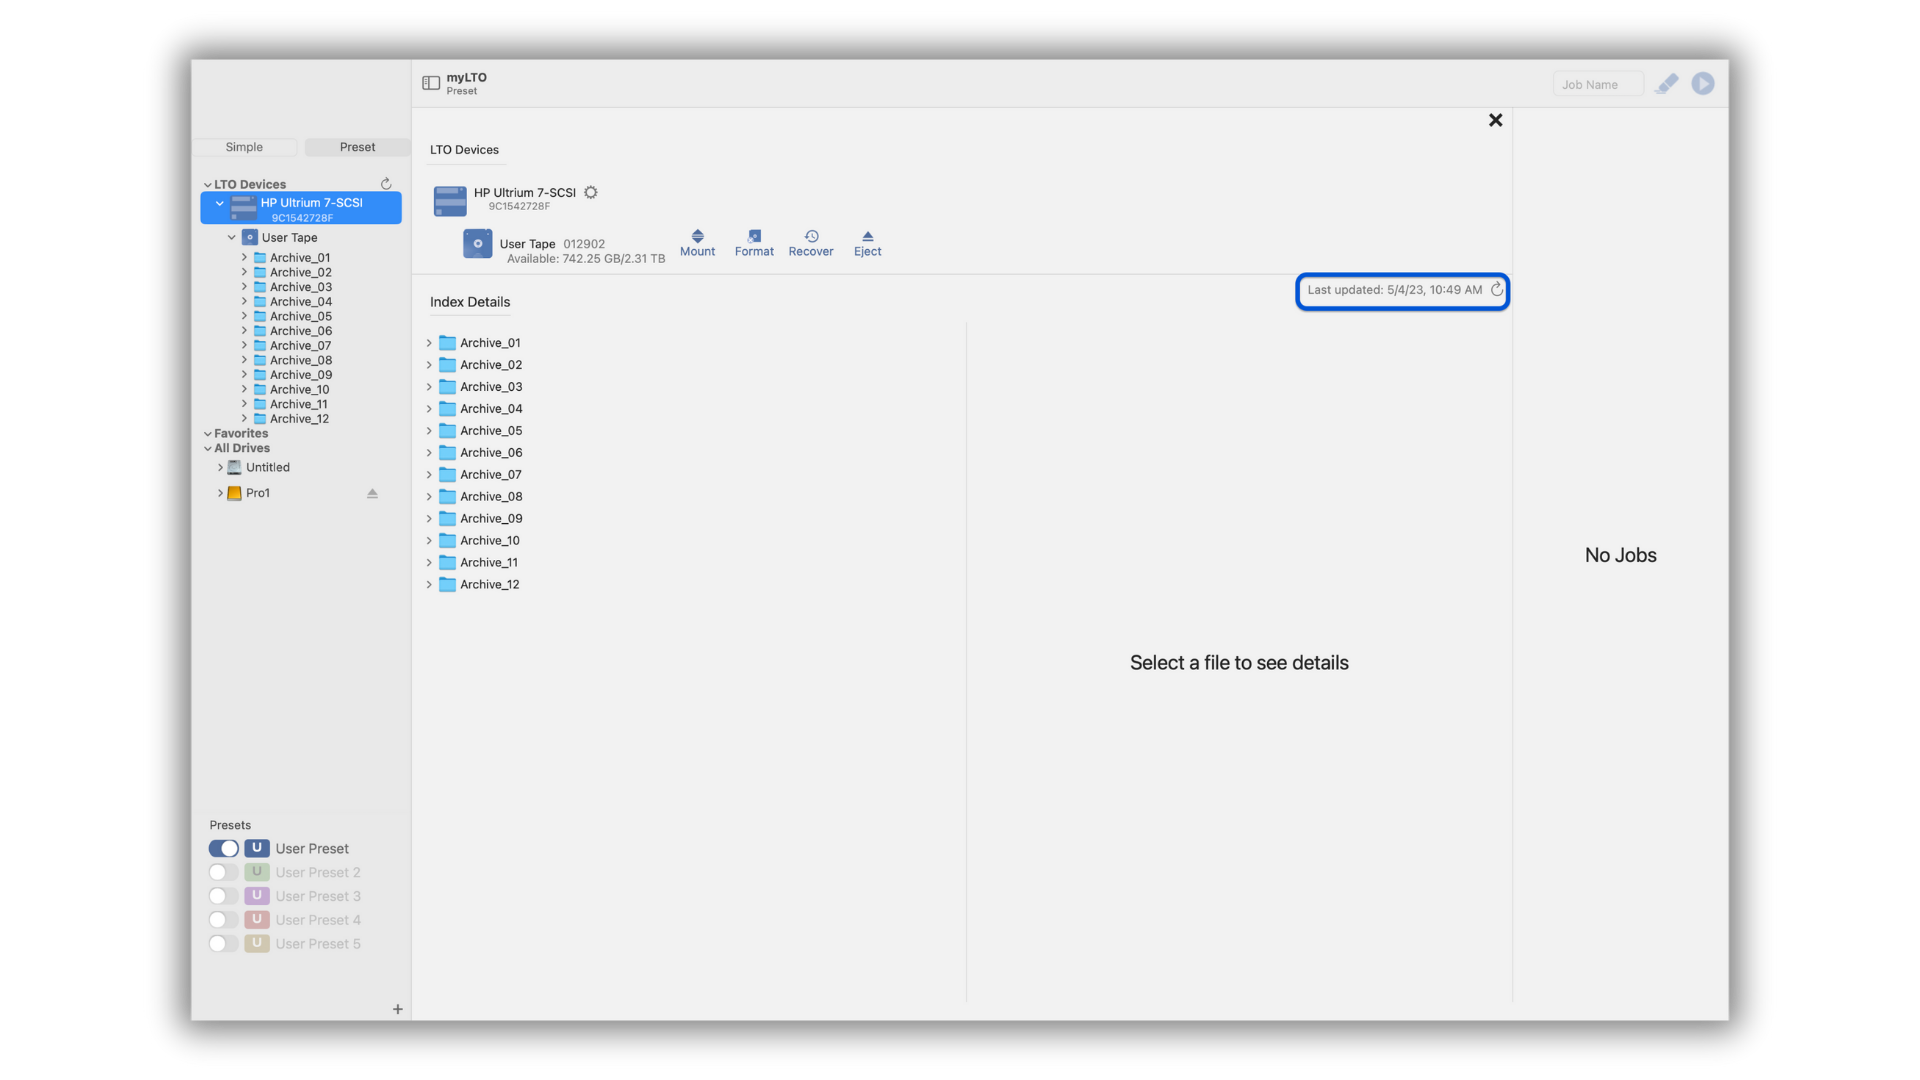Click the clean job brush icon

pos(1666,84)
